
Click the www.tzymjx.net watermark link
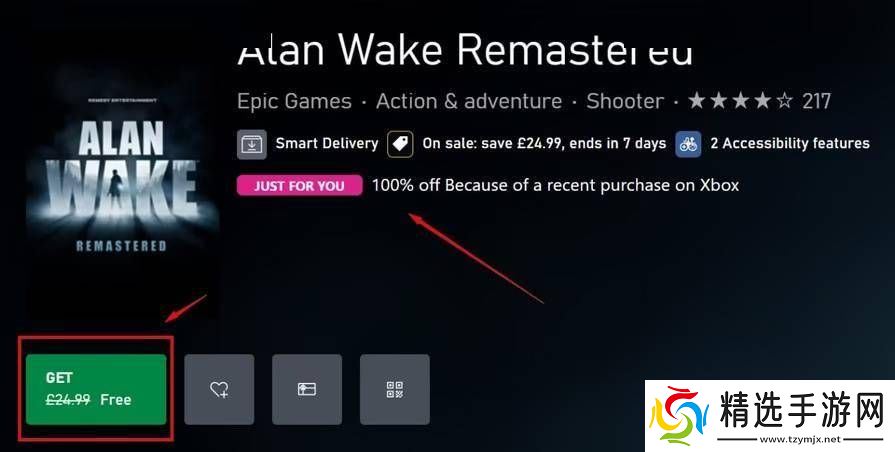800,439
